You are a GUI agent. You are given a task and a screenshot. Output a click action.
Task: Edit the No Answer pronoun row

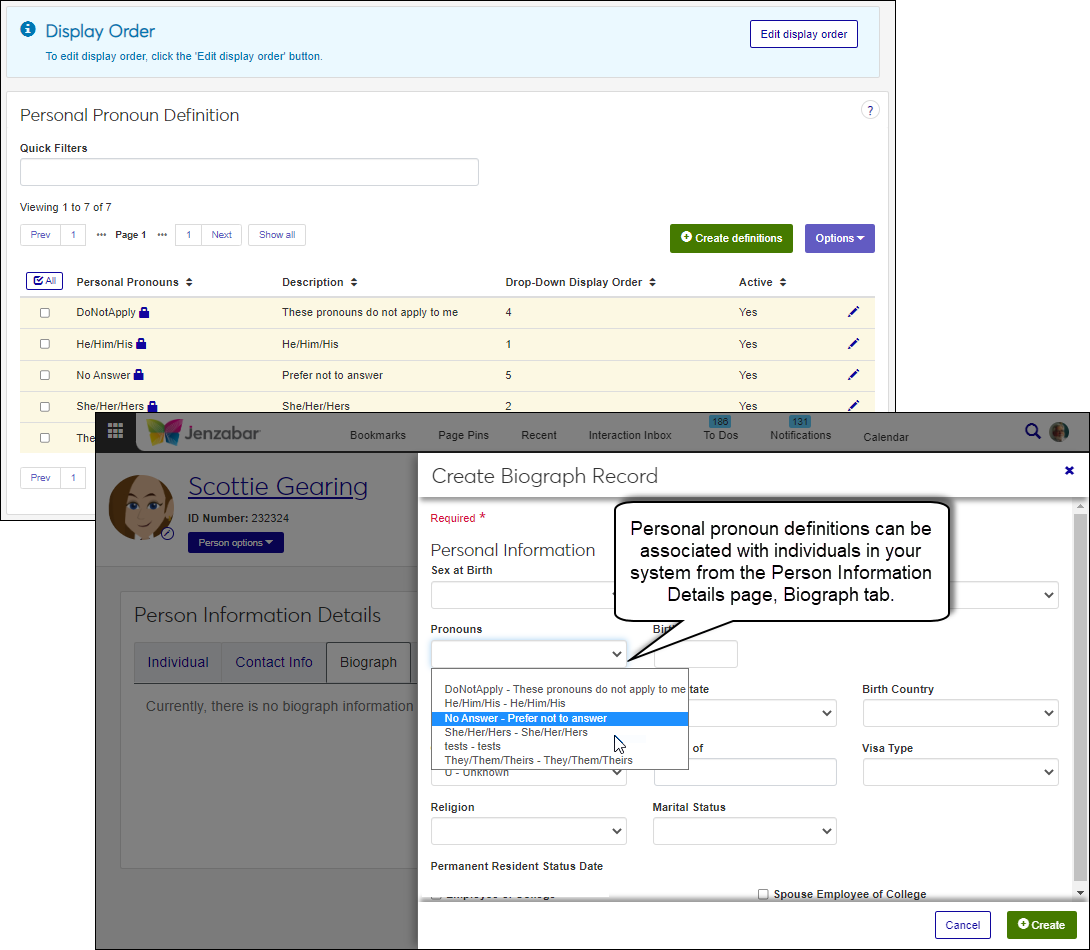pyautogui.click(x=853, y=375)
